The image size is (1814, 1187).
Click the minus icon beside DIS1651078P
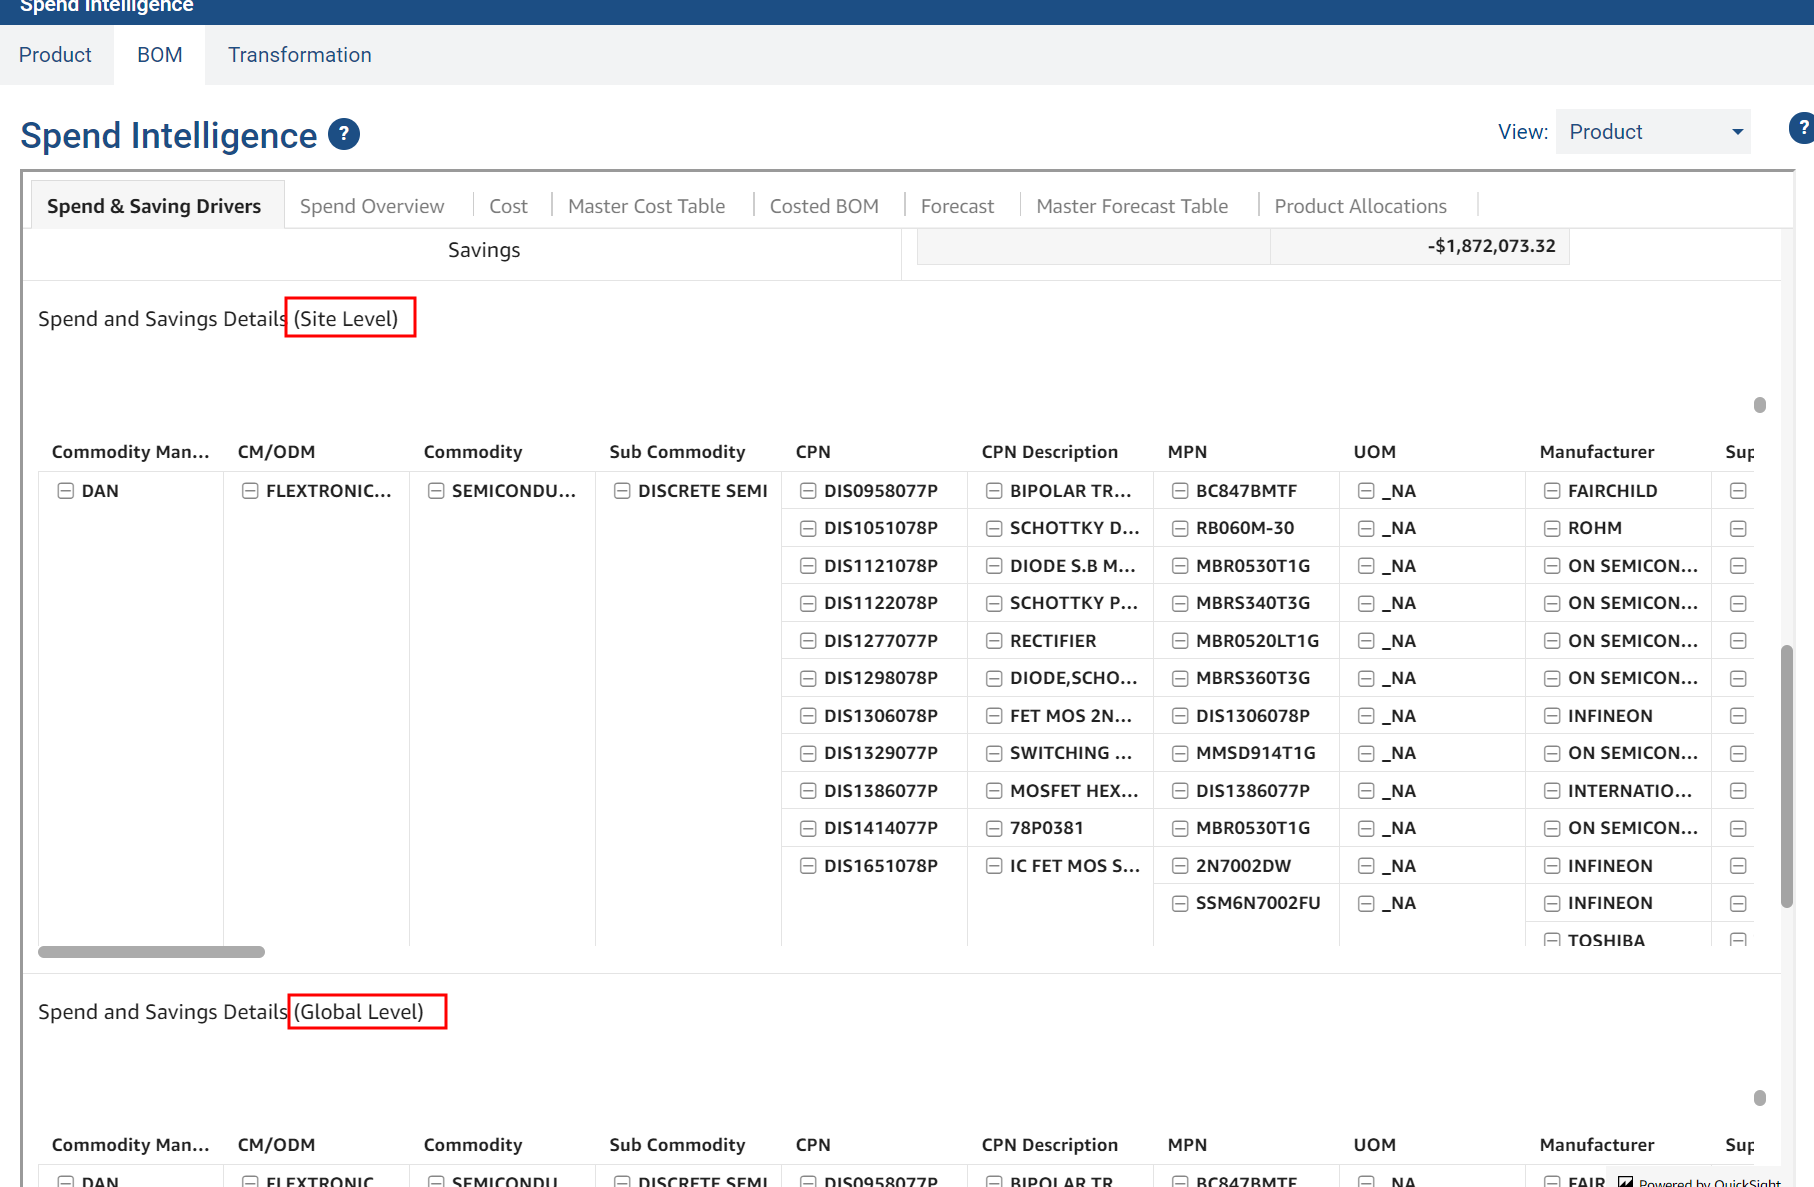808,866
